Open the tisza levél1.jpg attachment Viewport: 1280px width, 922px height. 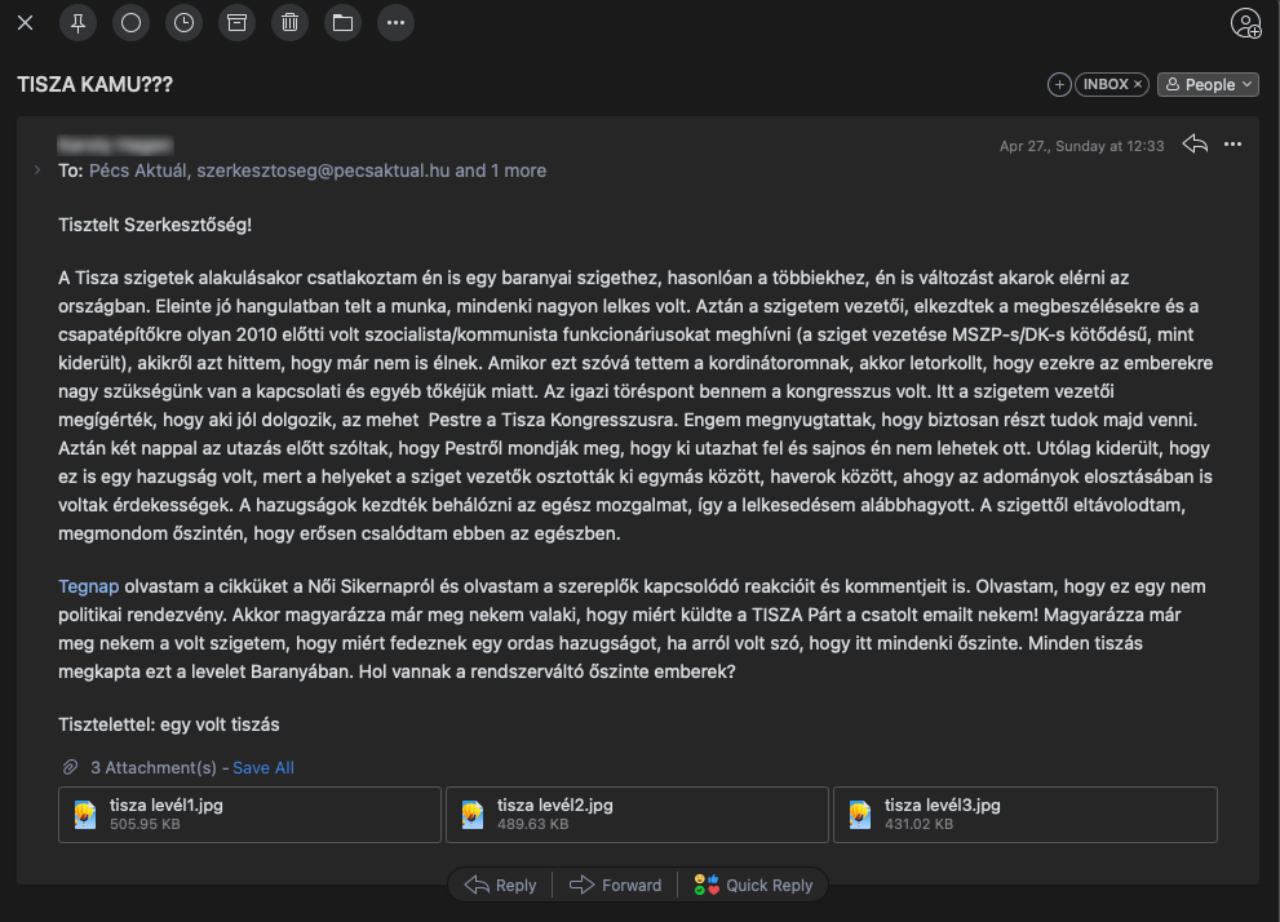(249, 814)
